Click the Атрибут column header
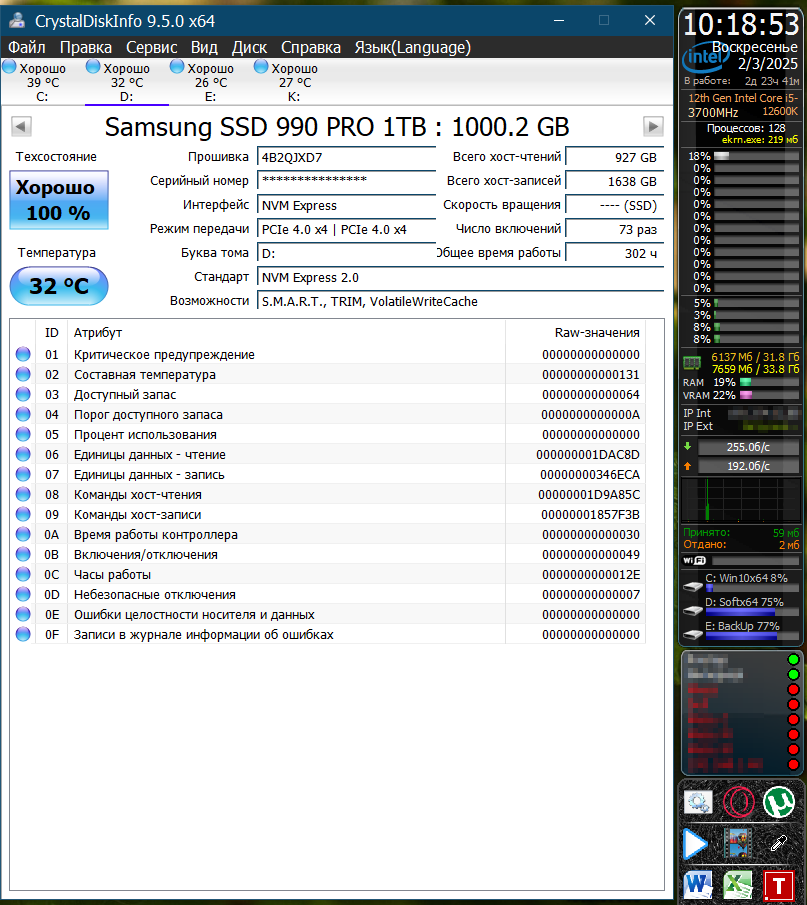The height and width of the screenshot is (905, 807). point(286,332)
